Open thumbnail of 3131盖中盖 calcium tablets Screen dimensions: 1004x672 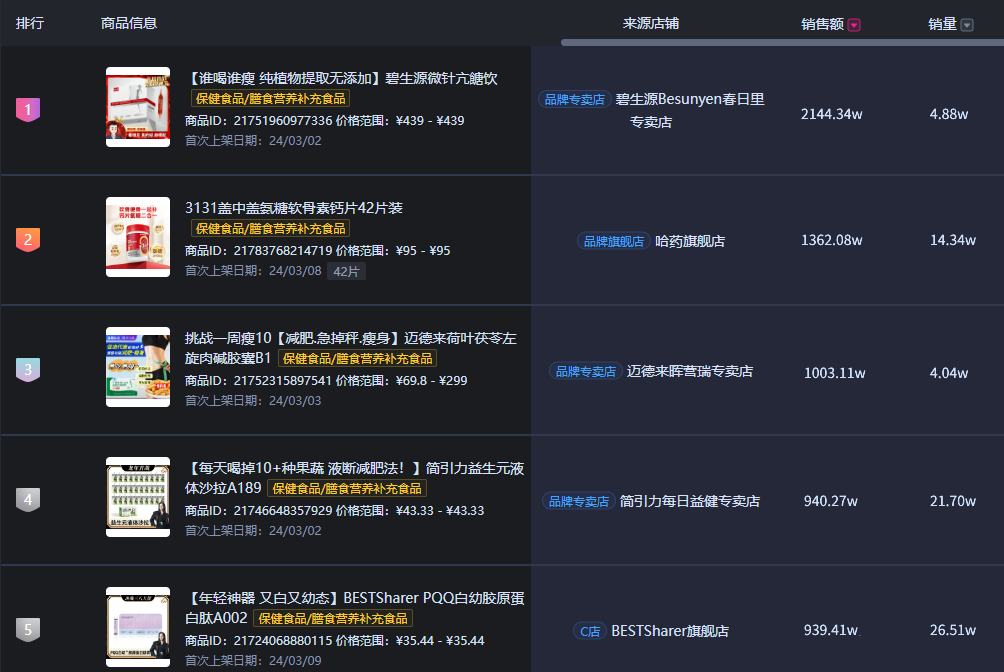tap(138, 237)
